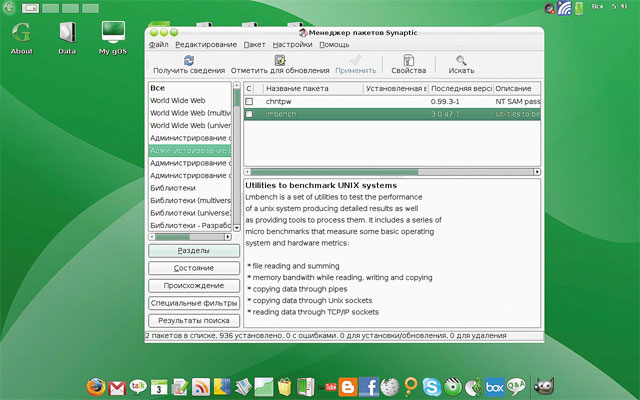Open the box dock icon

(x=495, y=387)
